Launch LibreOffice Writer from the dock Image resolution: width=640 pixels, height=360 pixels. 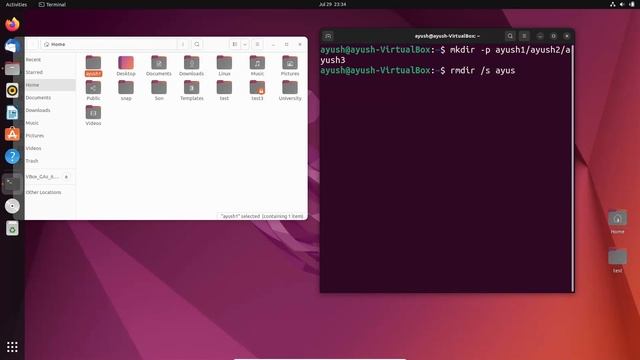(12, 112)
